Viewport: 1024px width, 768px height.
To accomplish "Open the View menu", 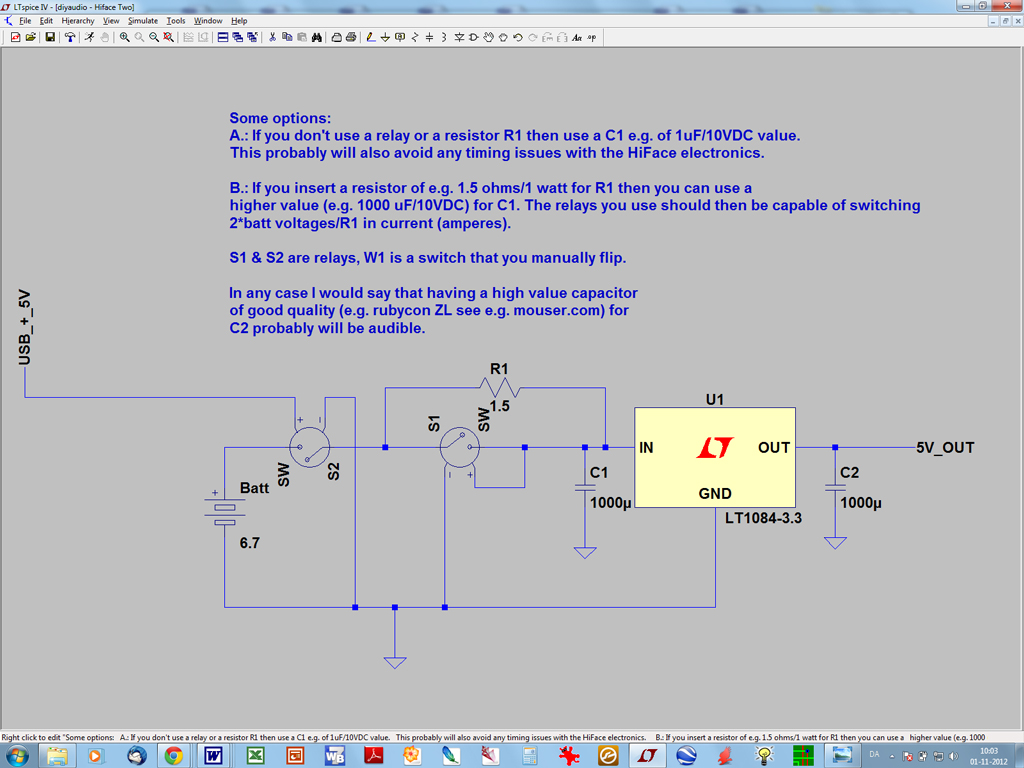I will tap(111, 21).
